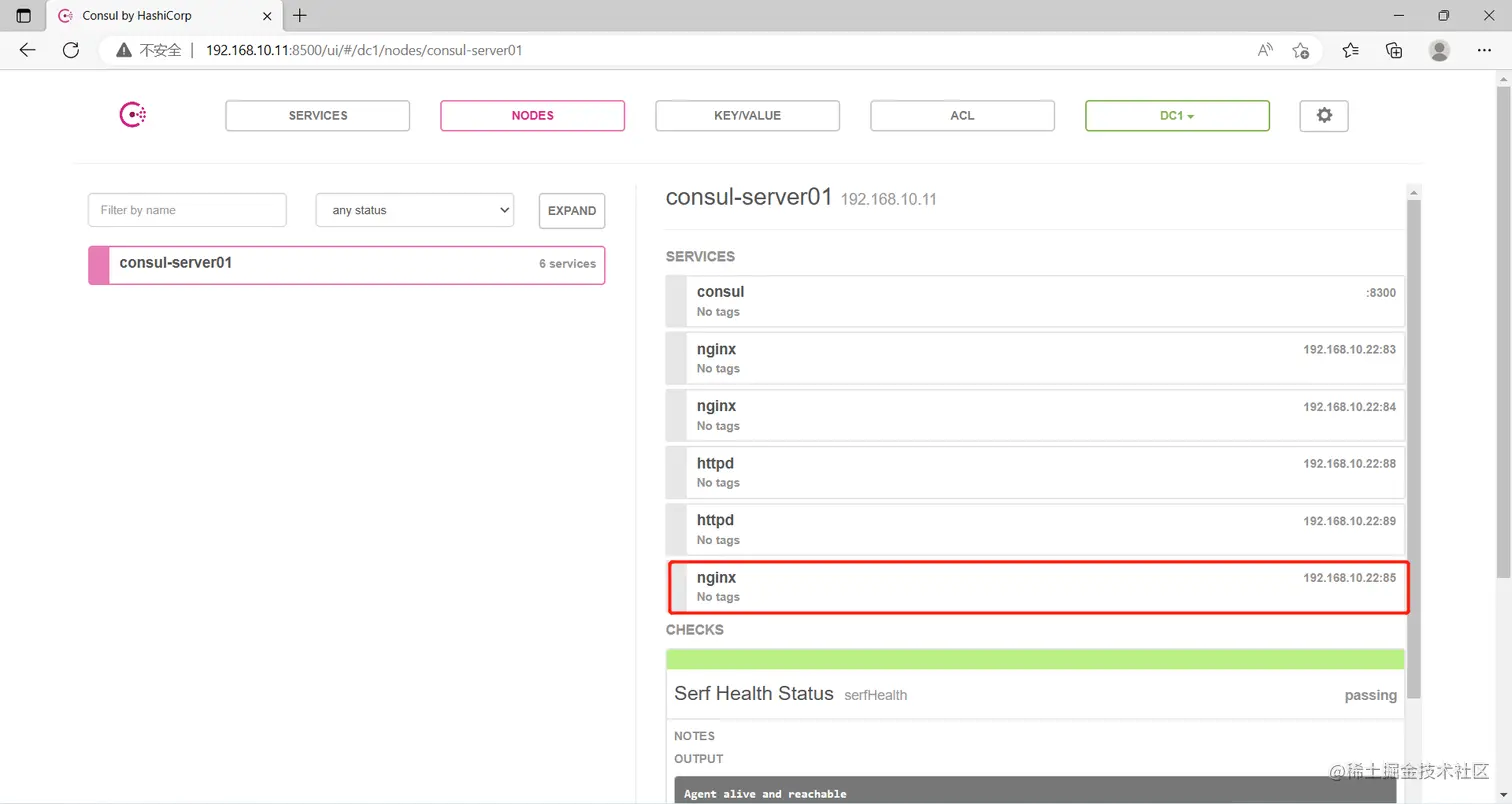The image size is (1512, 804).
Task: Click the Agent alive and reachable output
Action: tap(765, 794)
